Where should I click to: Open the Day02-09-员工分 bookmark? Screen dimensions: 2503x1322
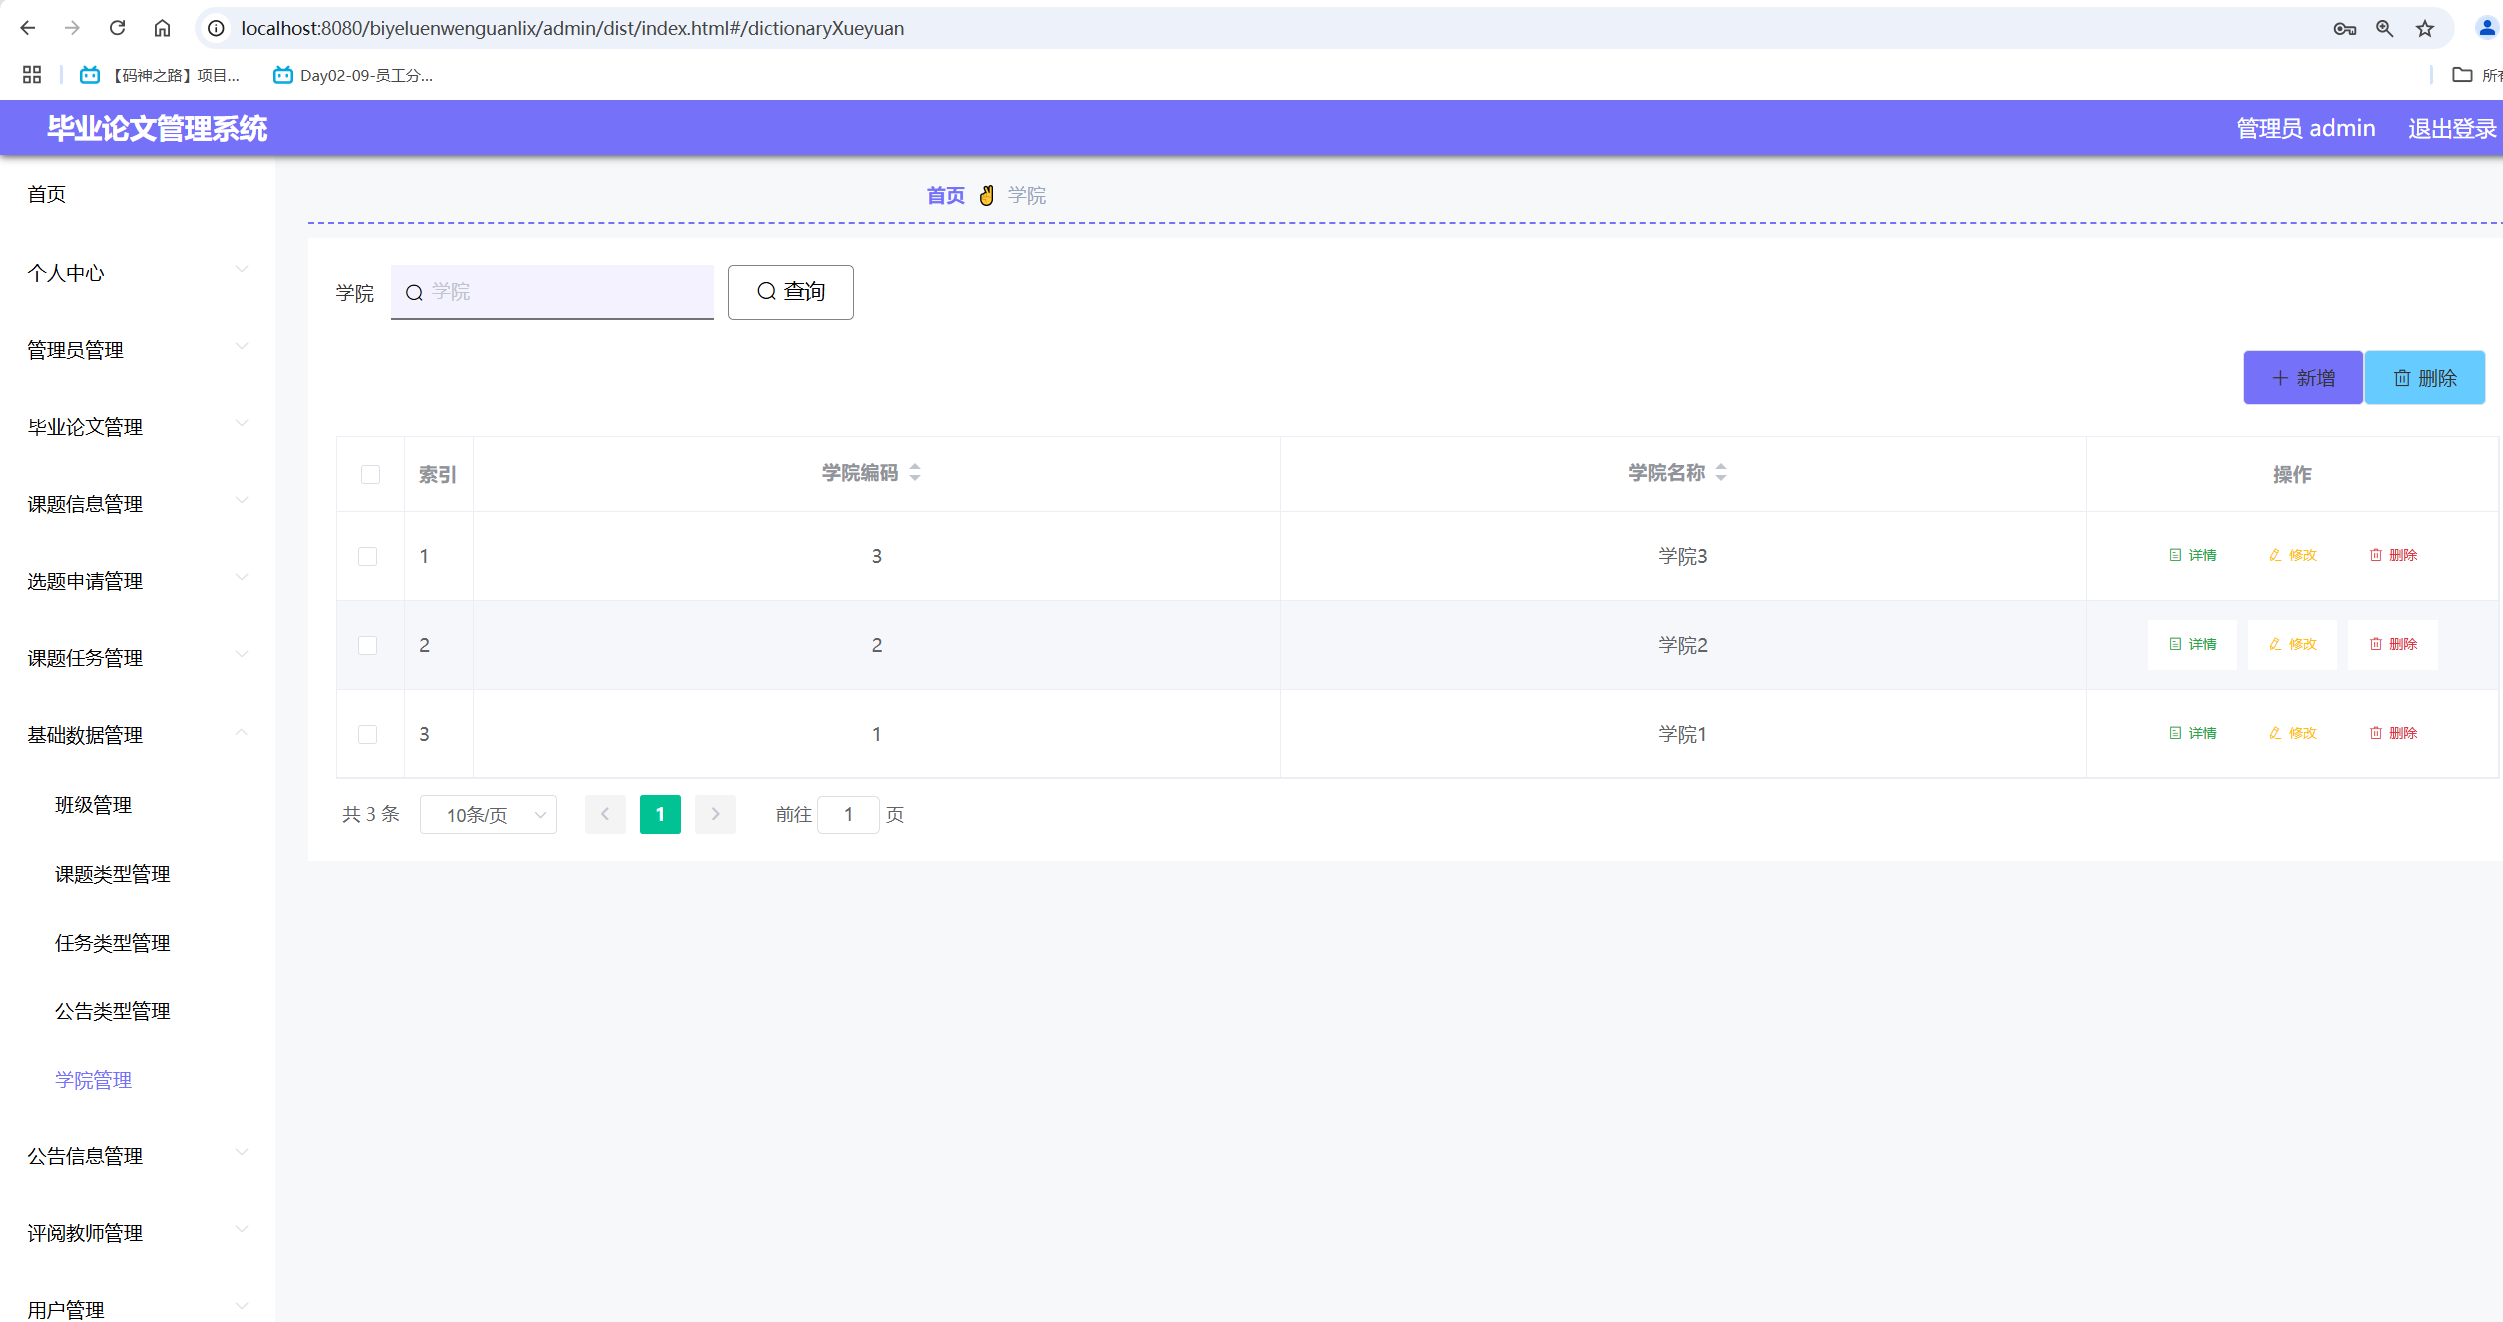pyautogui.click(x=353, y=75)
